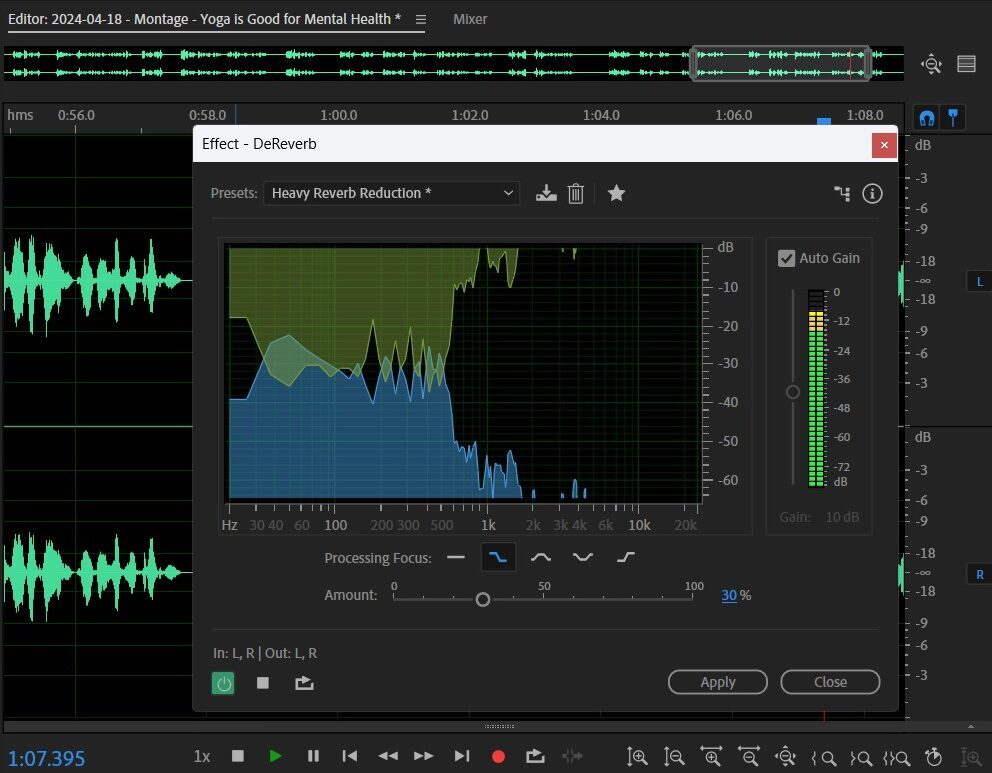Pause playback in transport bar

tap(313, 756)
